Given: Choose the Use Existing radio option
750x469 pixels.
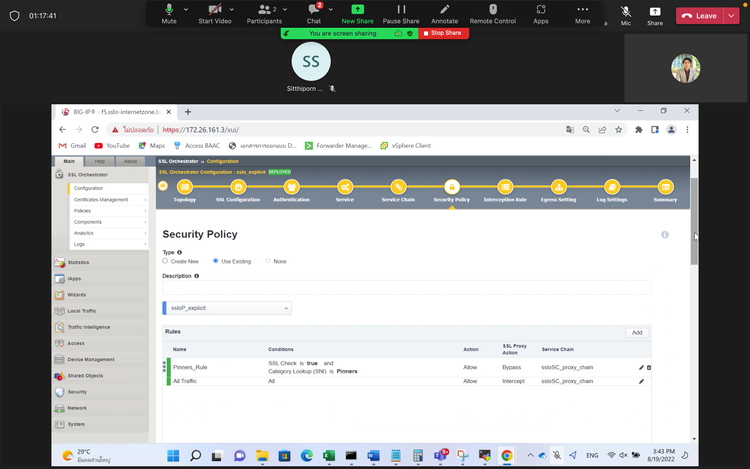Looking at the screenshot, I should (216, 261).
